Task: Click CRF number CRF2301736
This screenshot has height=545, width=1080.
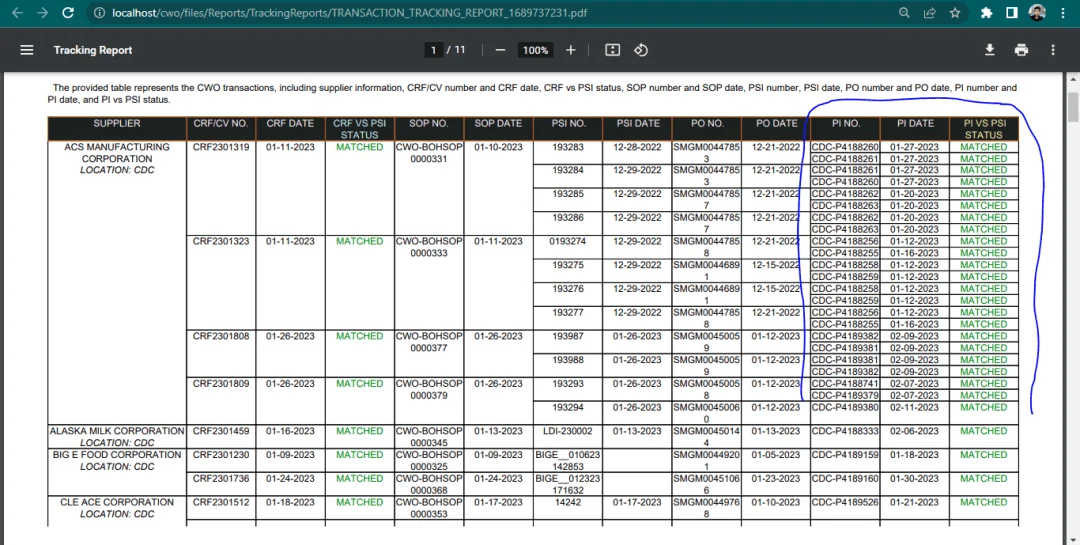Action: (x=221, y=478)
